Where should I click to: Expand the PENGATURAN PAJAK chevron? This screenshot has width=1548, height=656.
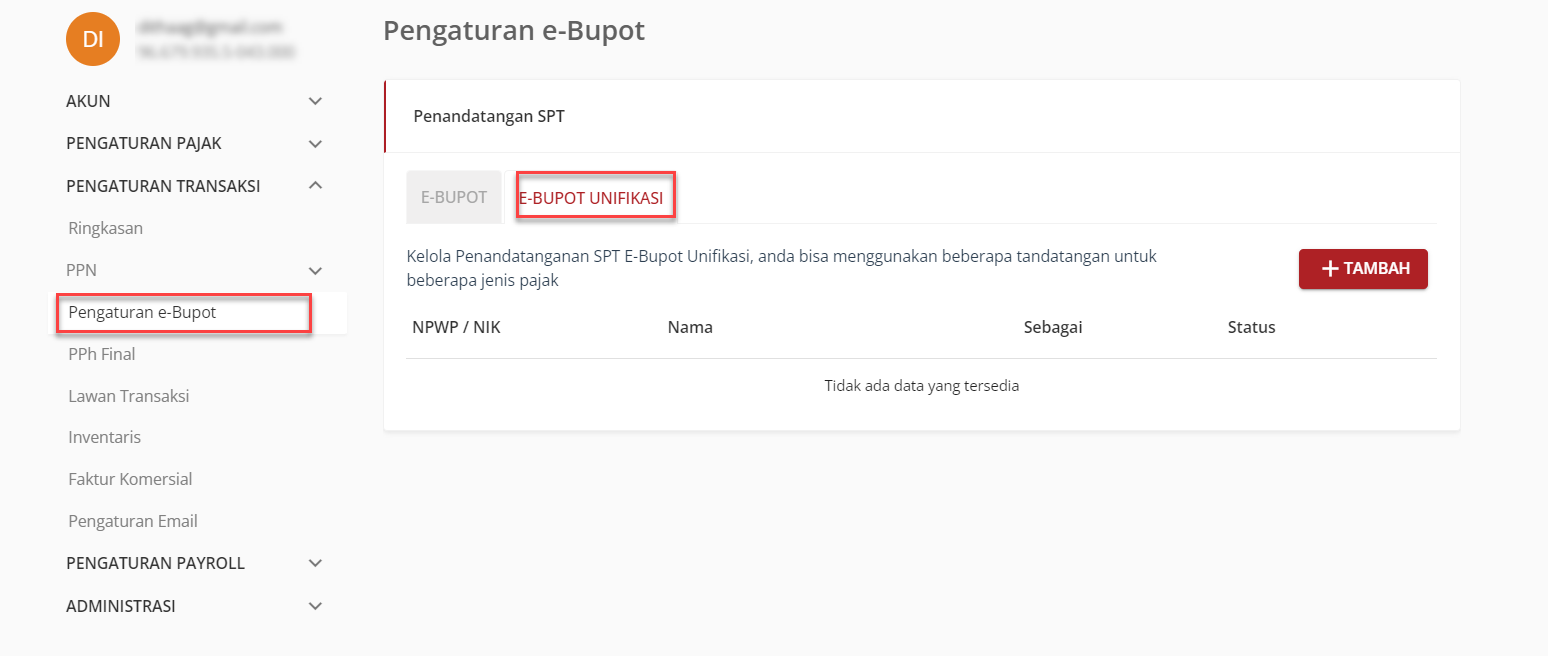click(315, 144)
